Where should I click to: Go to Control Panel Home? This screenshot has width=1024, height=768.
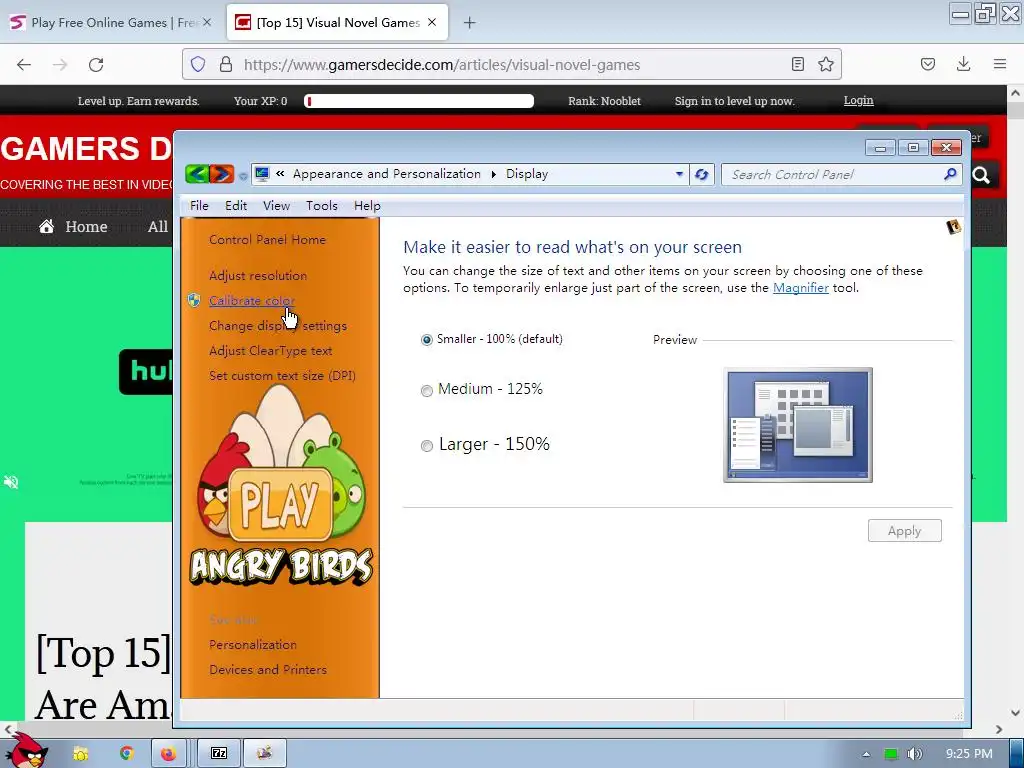coord(267,240)
